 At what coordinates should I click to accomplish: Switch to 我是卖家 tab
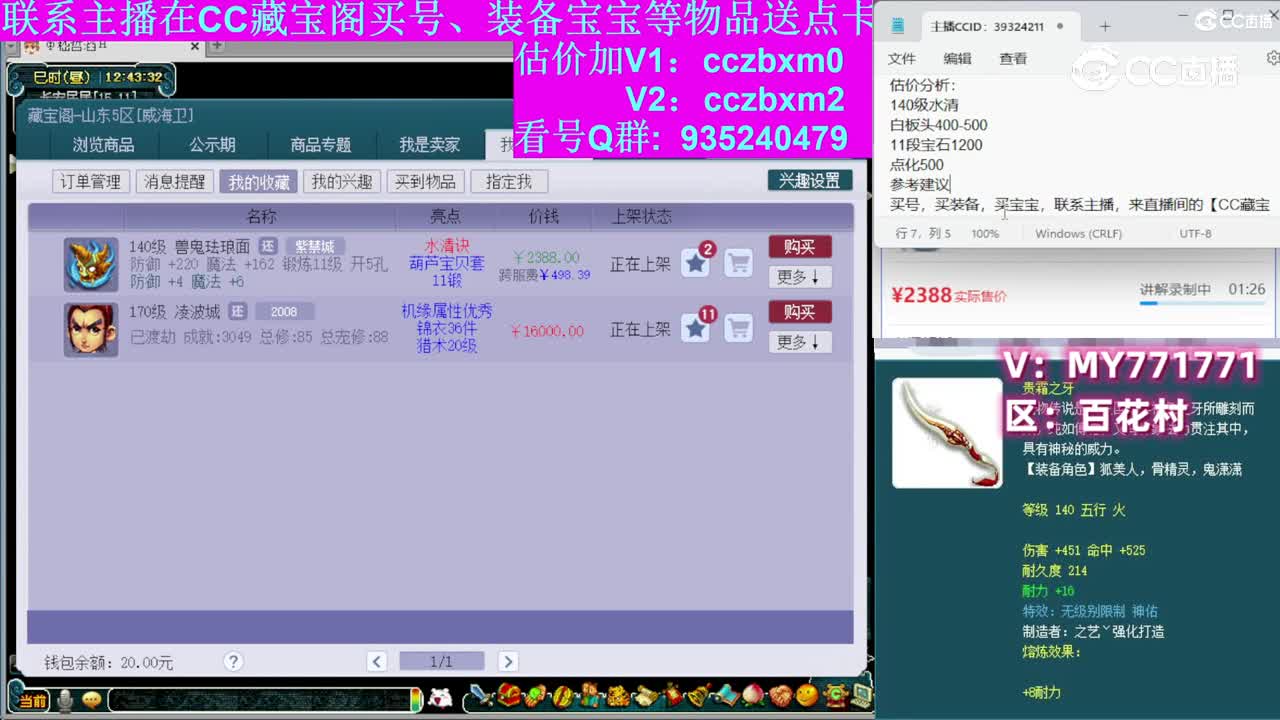(x=430, y=145)
